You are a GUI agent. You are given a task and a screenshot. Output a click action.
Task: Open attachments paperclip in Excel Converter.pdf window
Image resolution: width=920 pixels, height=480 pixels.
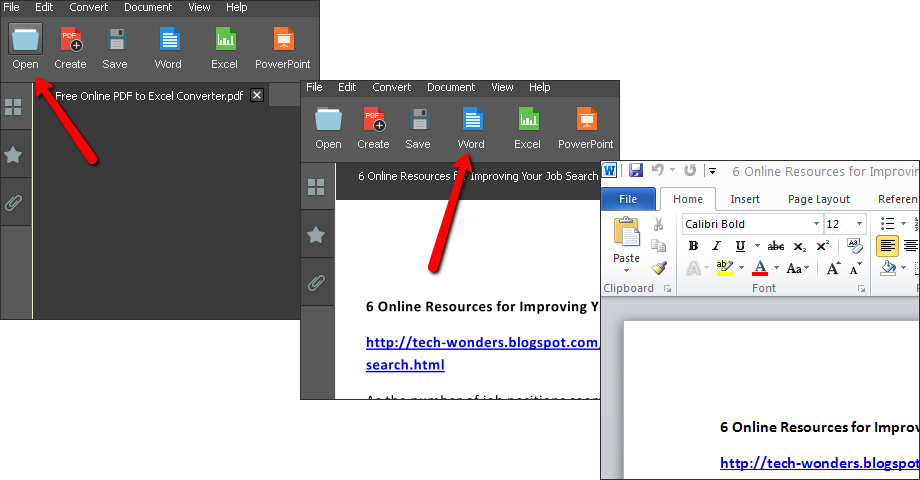(13, 202)
